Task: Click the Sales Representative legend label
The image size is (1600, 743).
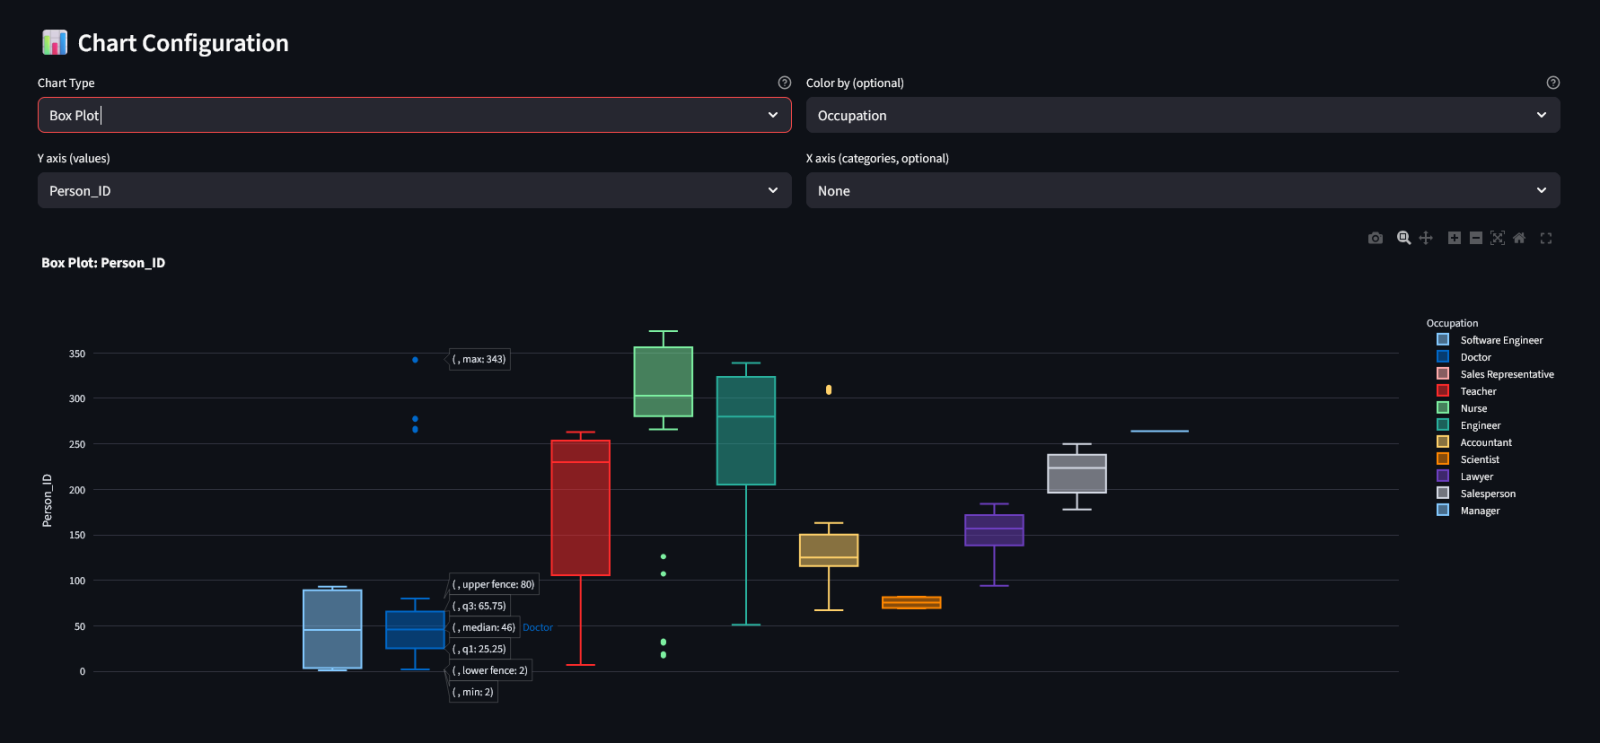Action: pyautogui.click(x=1507, y=374)
